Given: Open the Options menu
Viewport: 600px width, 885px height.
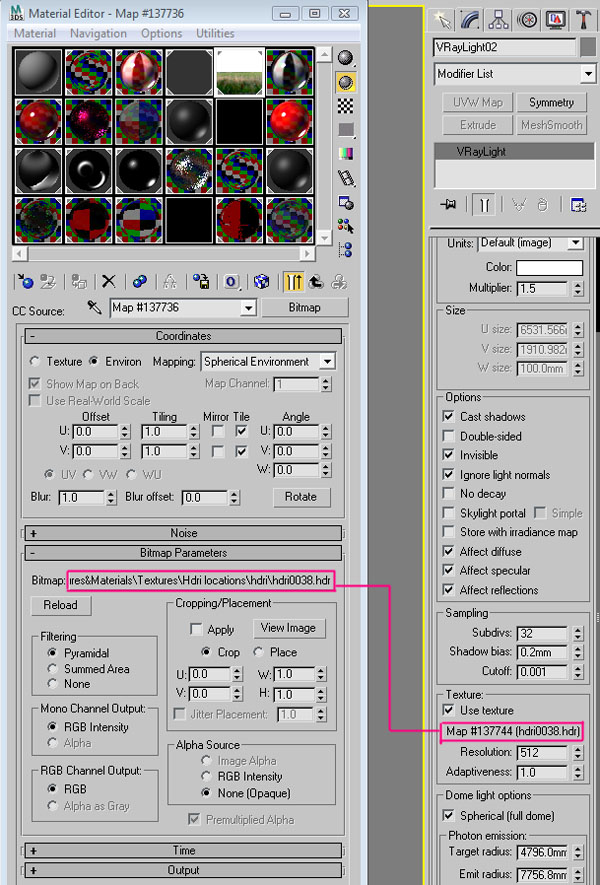Looking at the screenshot, I should tap(161, 33).
